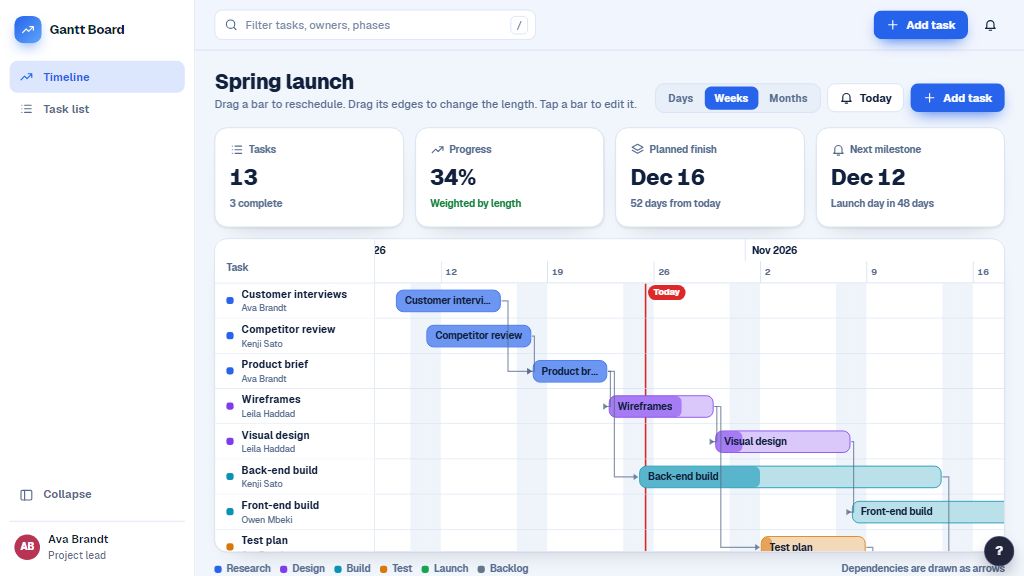Click the Nov 2026 month header
The image size is (1024, 576).
click(774, 250)
